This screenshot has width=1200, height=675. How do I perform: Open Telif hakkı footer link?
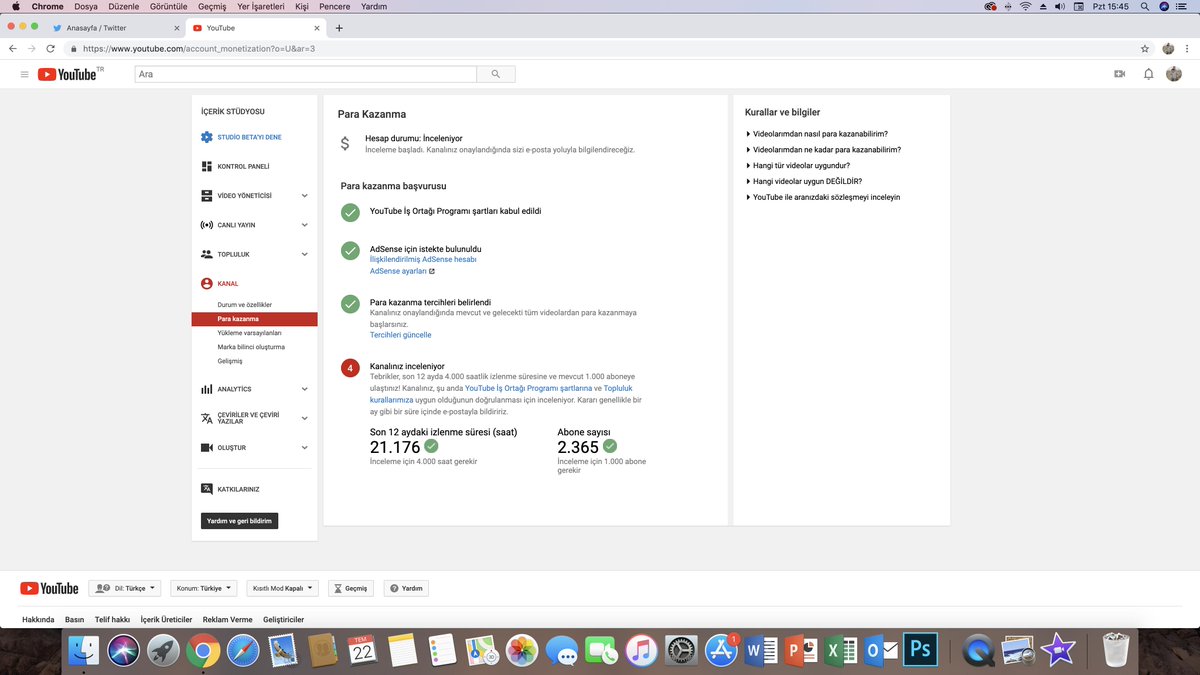click(112, 620)
